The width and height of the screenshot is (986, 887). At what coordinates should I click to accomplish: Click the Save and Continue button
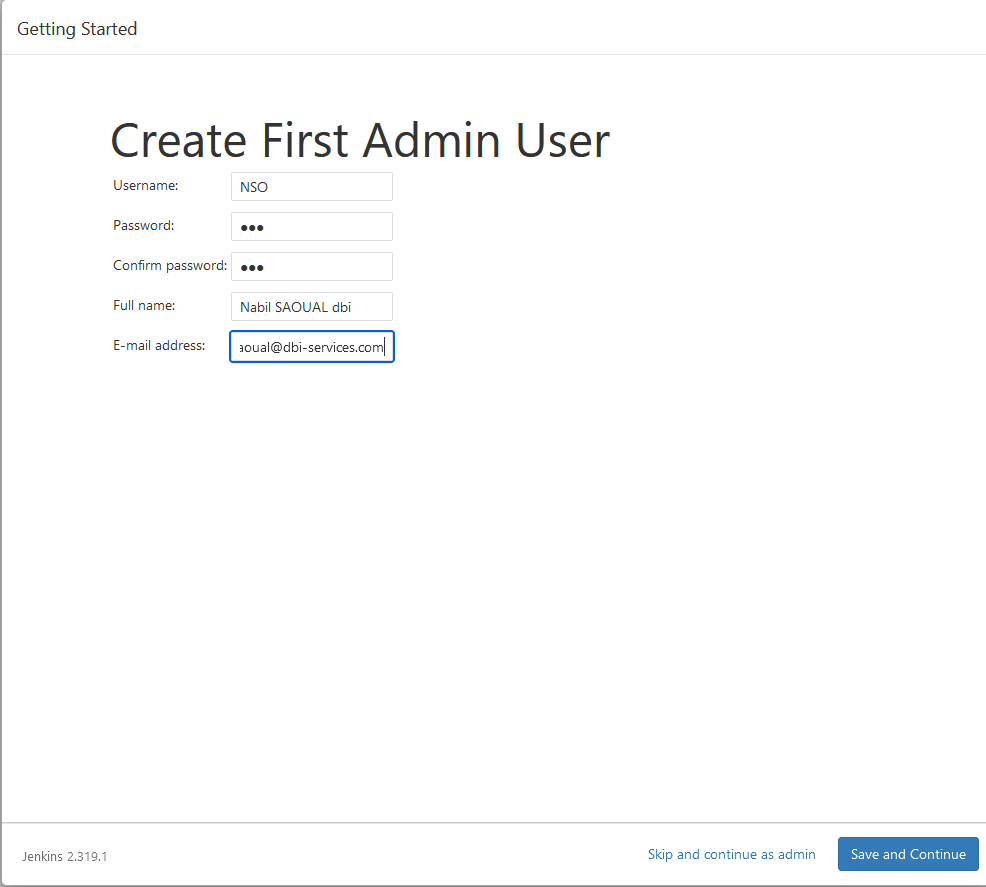click(x=908, y=854)
